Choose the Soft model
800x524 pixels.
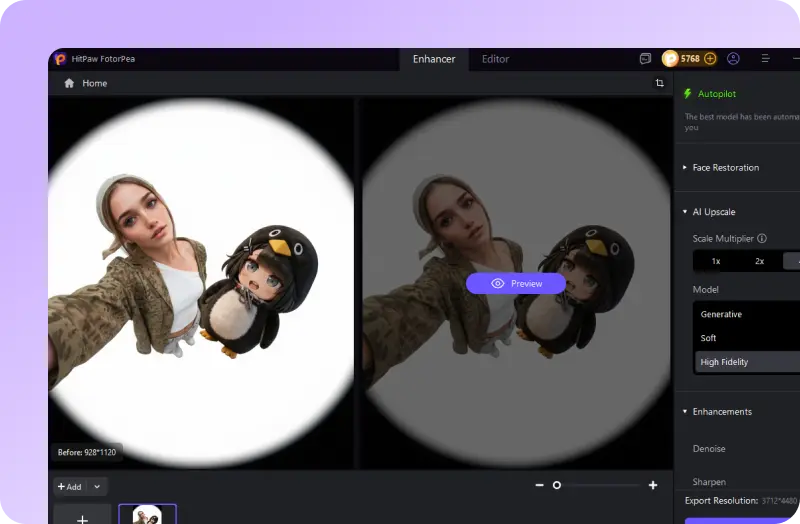pyautogui.click(x=747, y=338)
